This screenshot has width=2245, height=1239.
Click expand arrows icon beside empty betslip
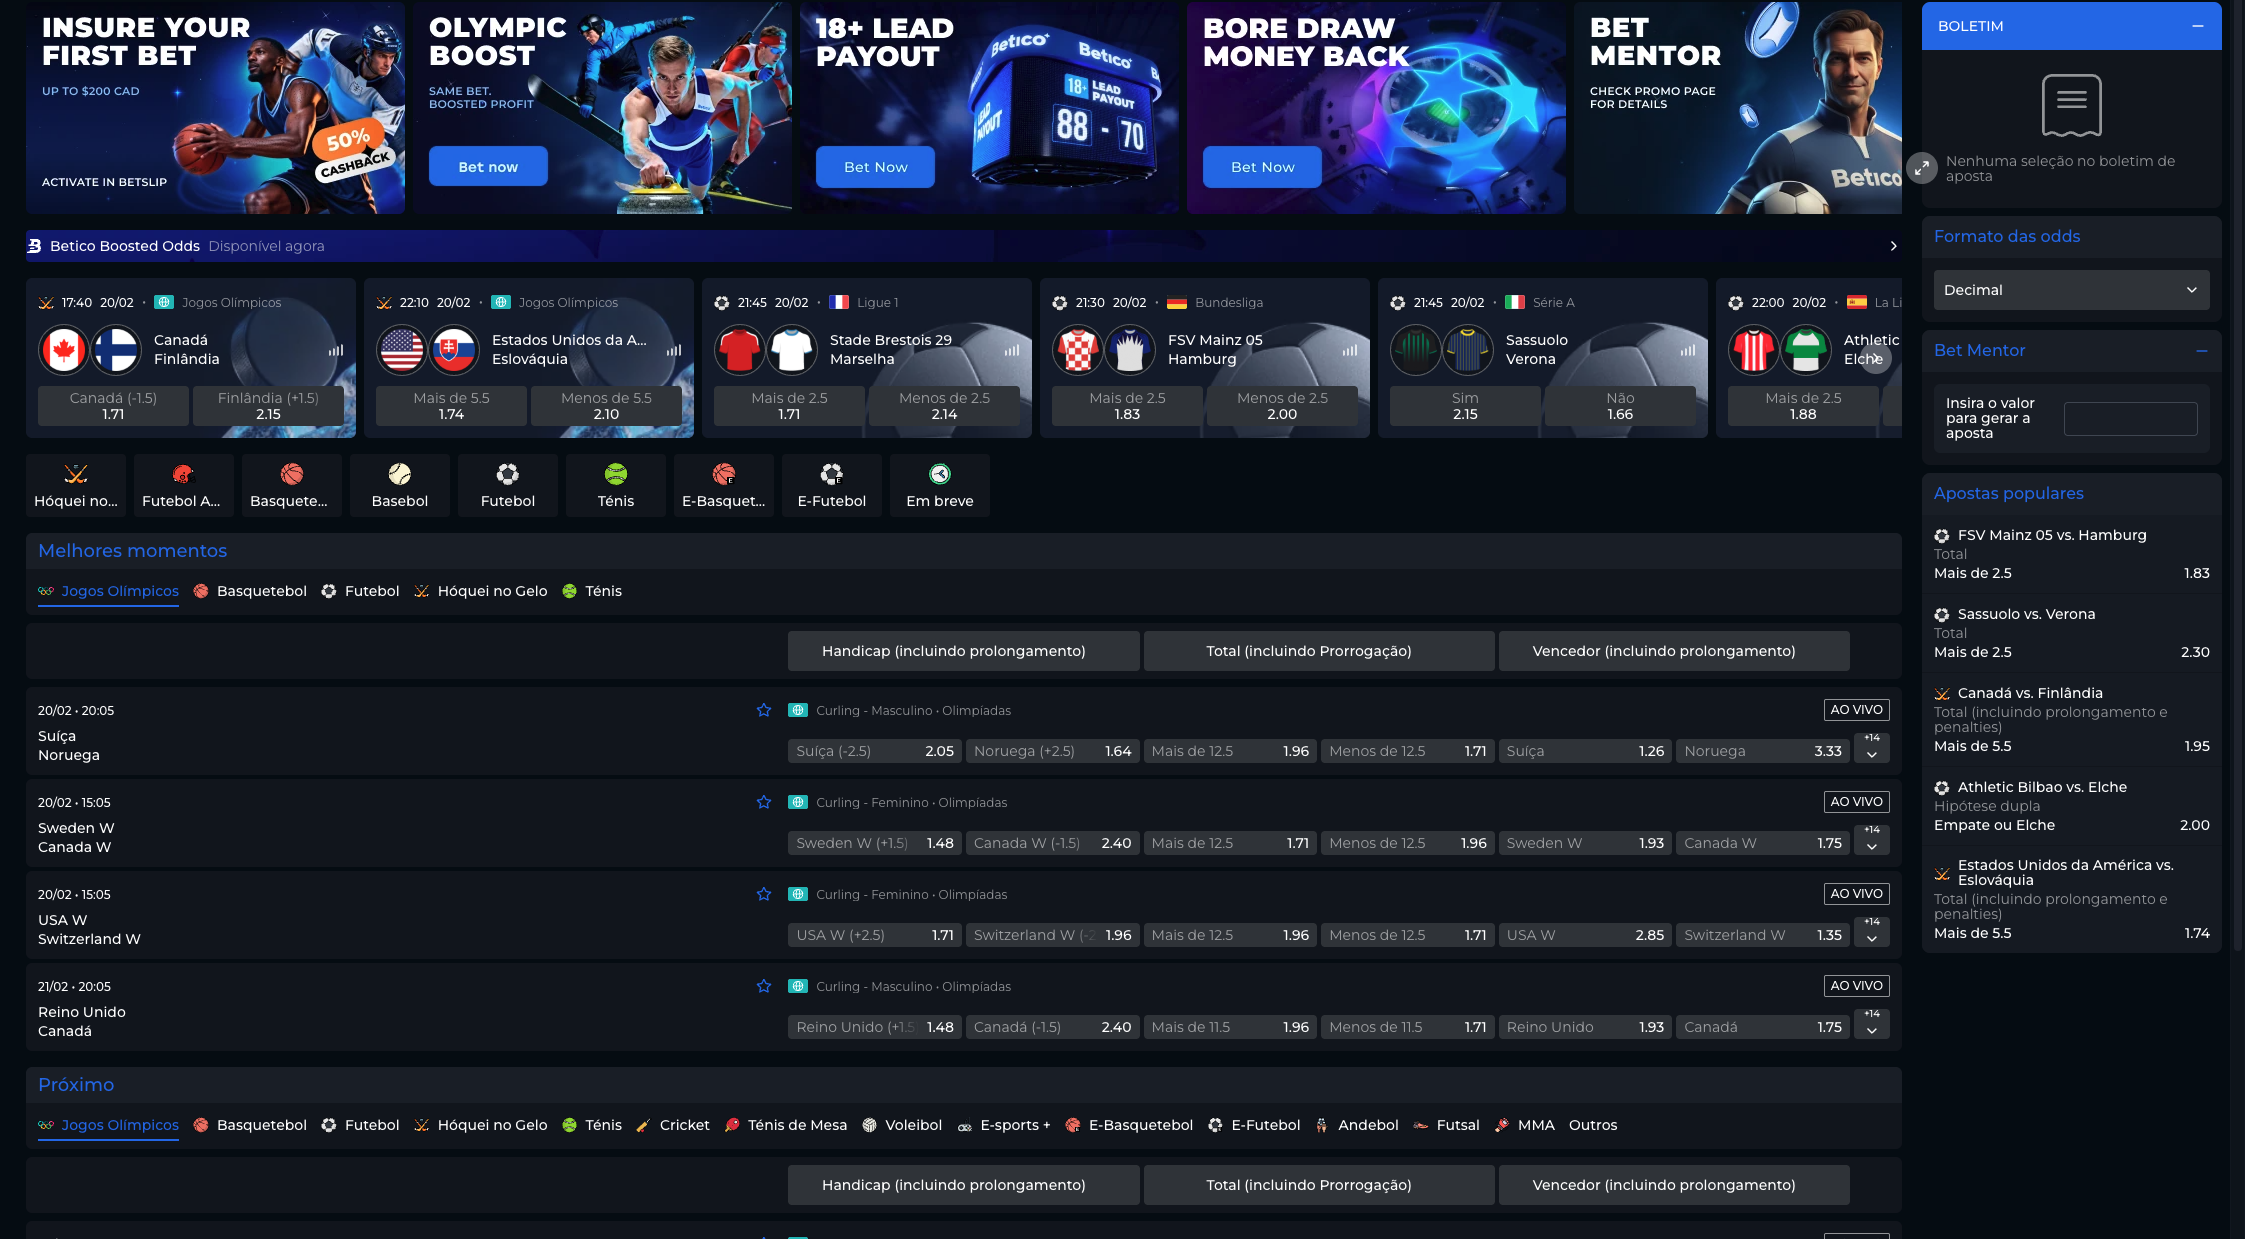[1921, 168]
